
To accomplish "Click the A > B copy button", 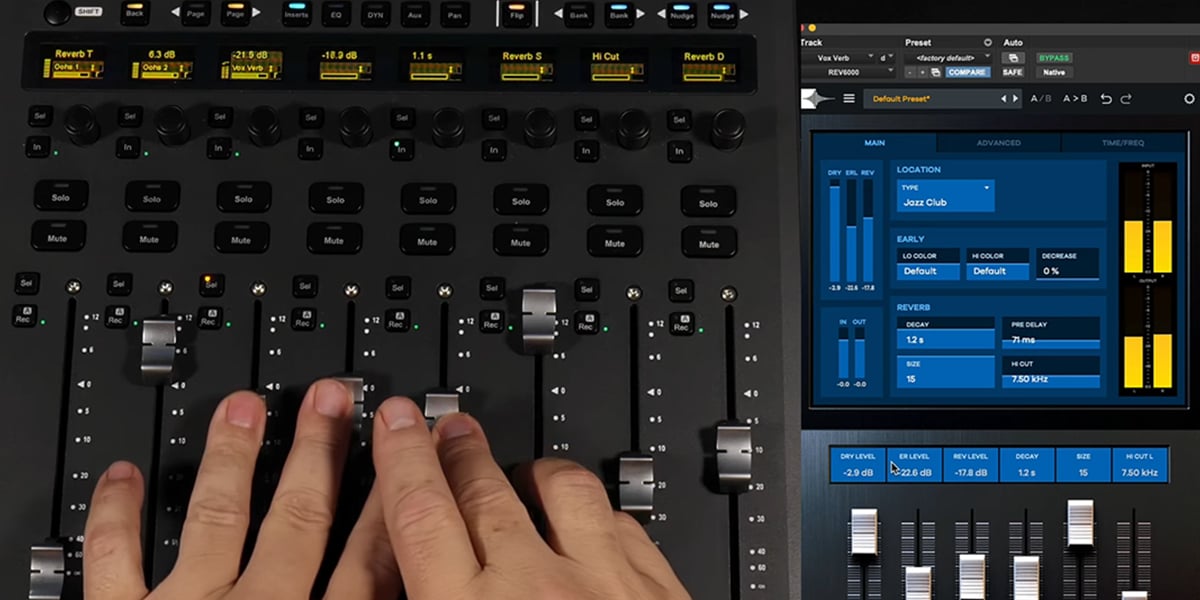I will (1074, 98).
